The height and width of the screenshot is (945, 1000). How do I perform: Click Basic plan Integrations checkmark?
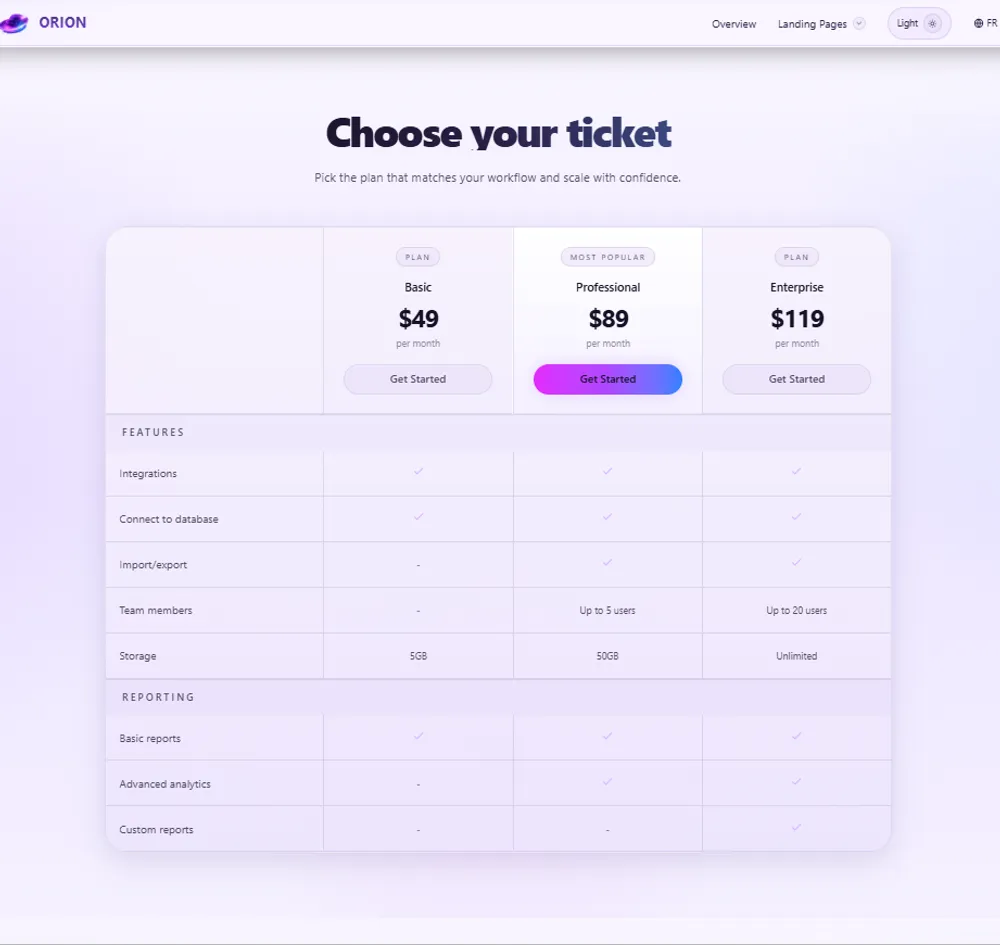418,471
